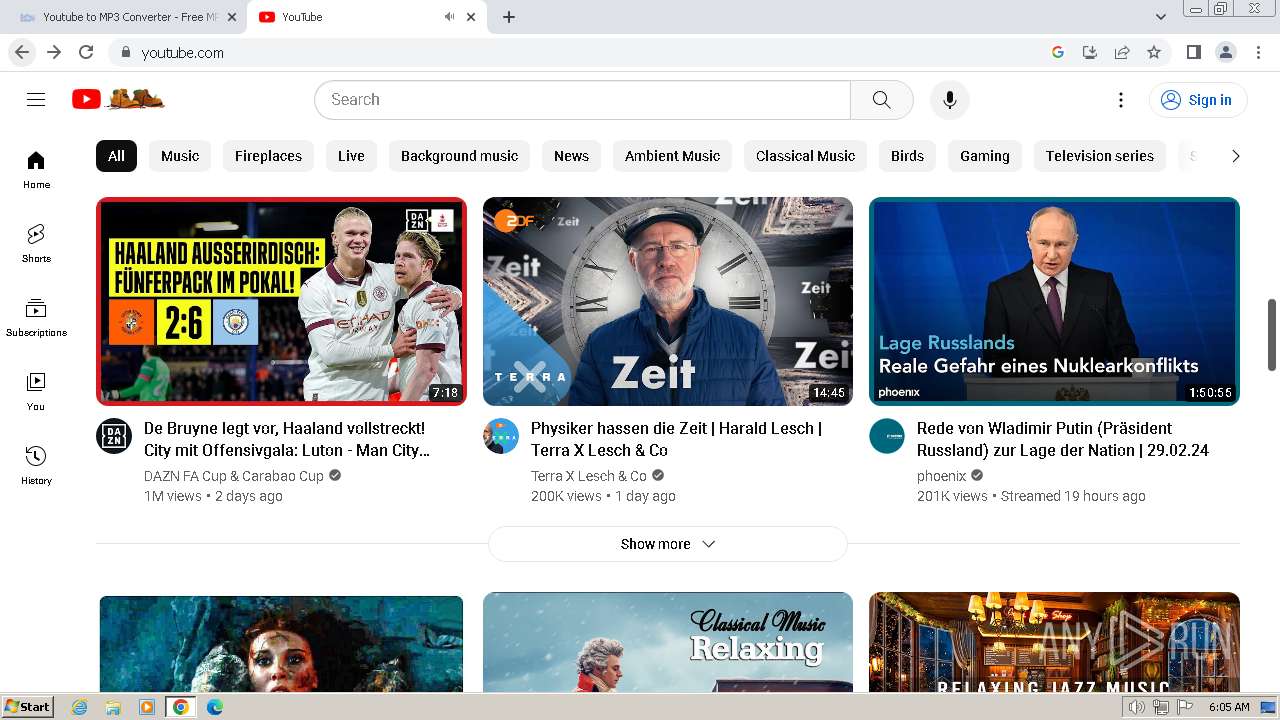Select the Music filter chip
1280x720 pixels.
pos(180,156)
